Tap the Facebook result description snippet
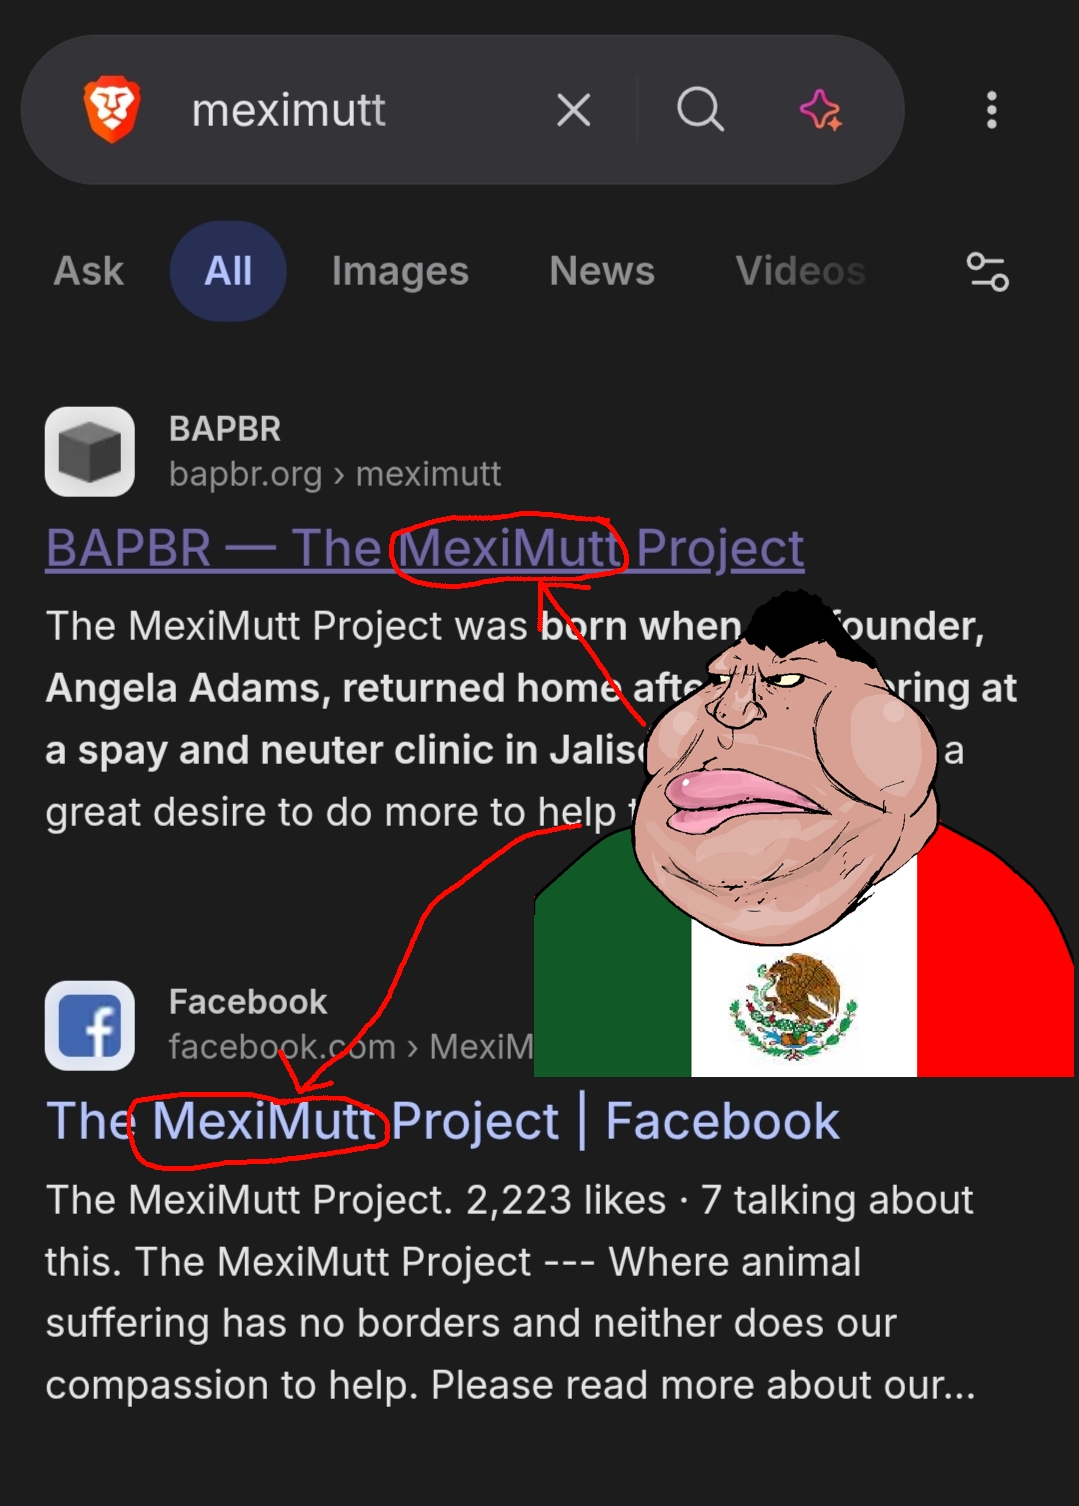 [x=510, y=1292]
